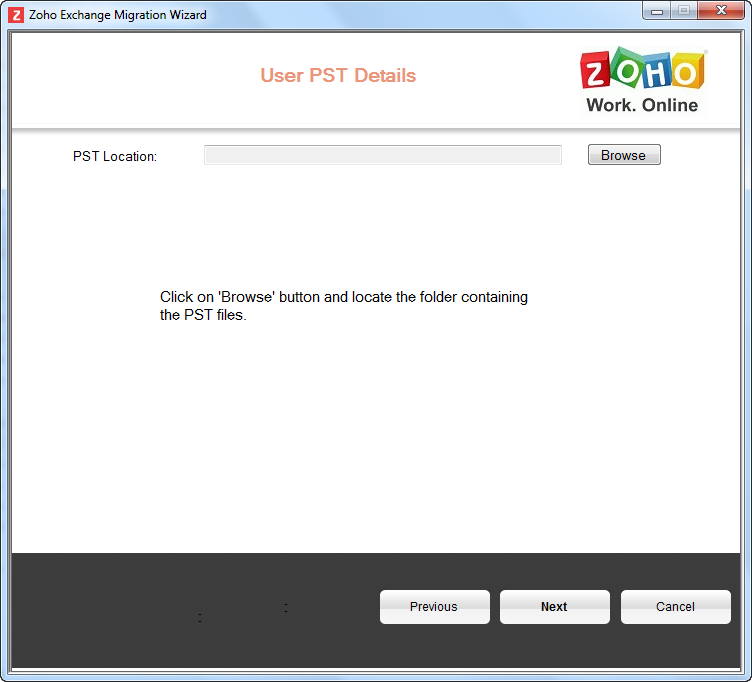
Task: Click the Browse button to locate PST folder
Action: click(624, 155)
